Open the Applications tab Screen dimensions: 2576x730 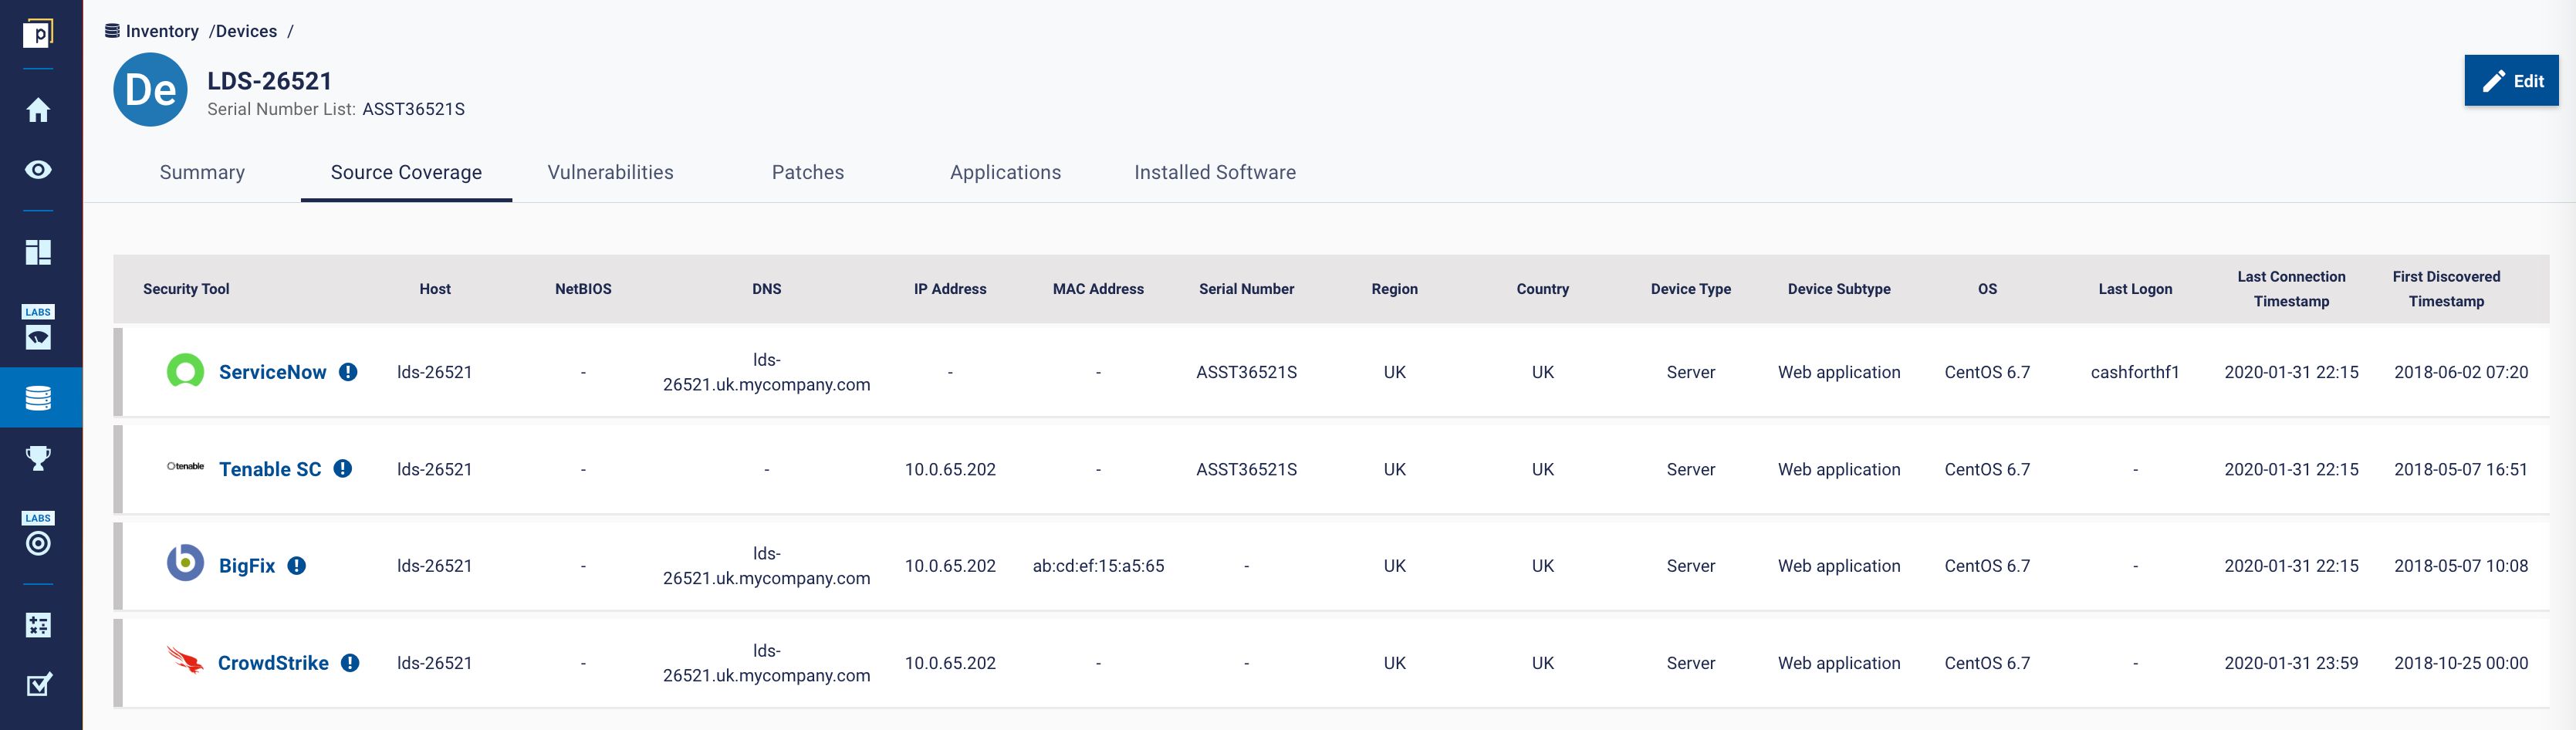(1005, 172)
